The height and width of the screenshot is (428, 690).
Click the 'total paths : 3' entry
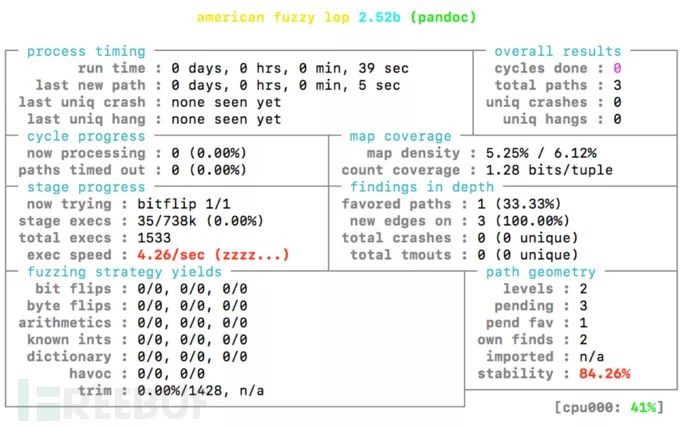558,85
